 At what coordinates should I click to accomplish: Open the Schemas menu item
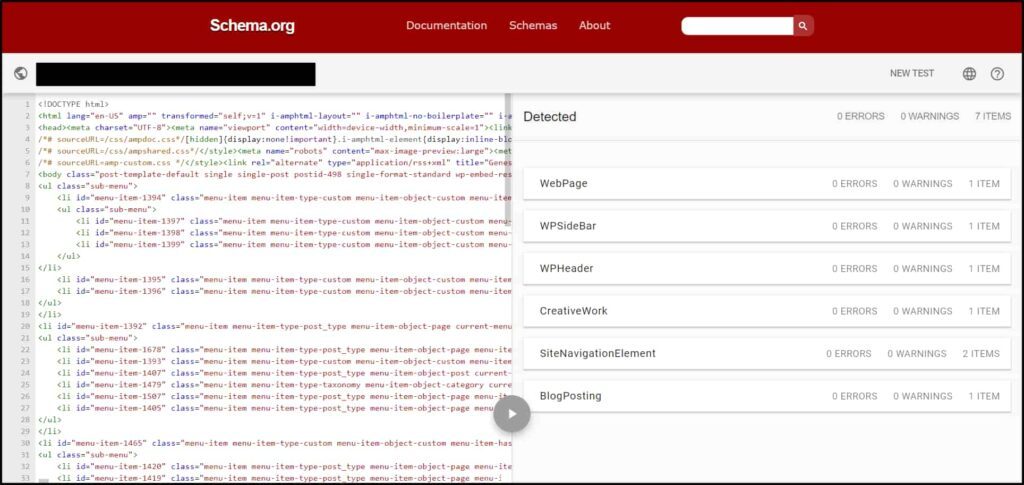tap(533, 25)
